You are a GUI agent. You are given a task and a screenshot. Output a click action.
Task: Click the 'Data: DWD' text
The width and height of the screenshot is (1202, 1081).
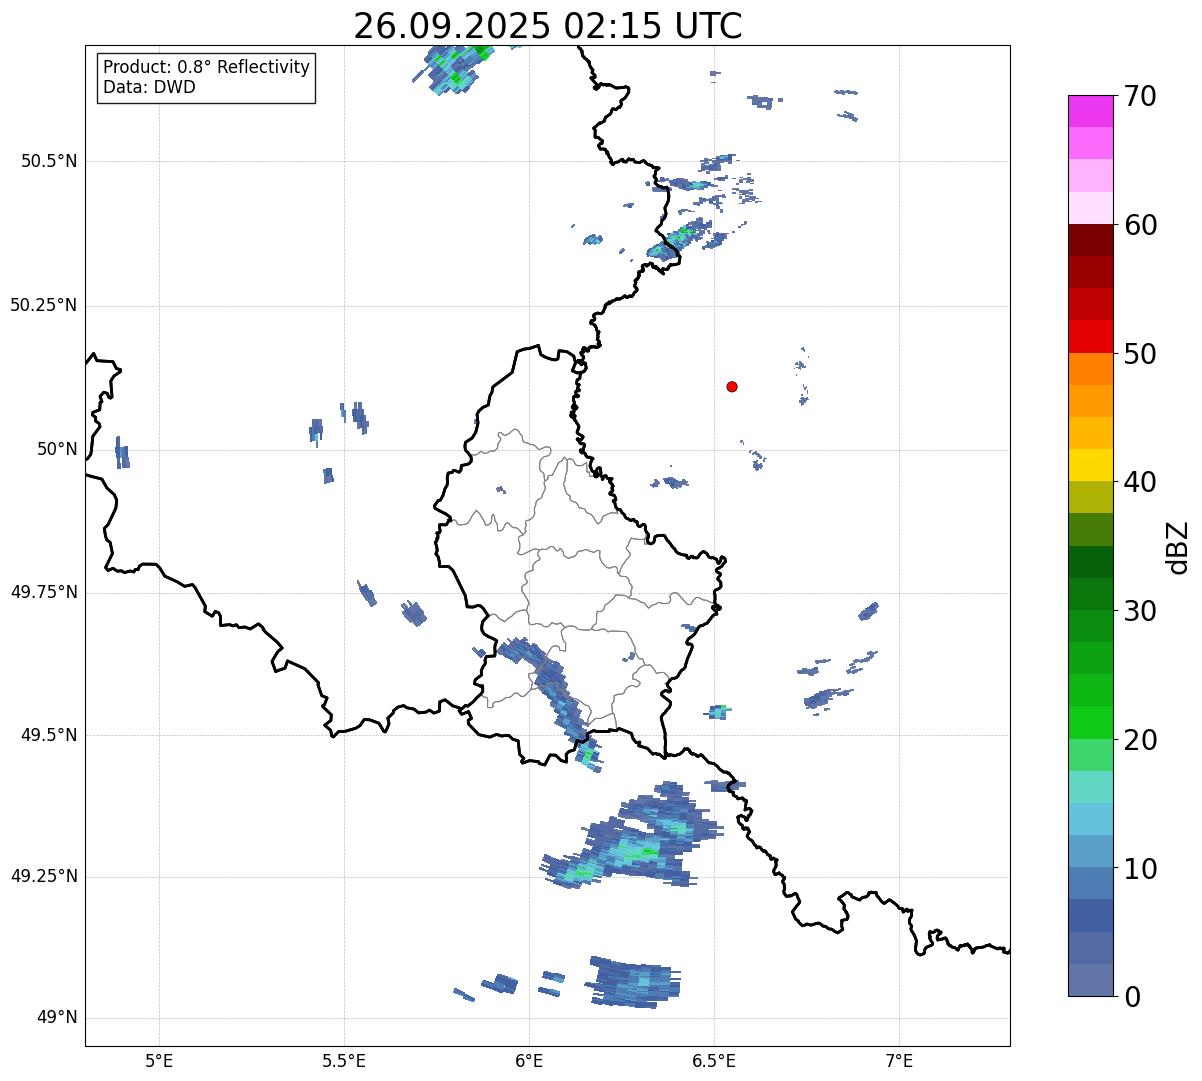click(x=149, y=87)
